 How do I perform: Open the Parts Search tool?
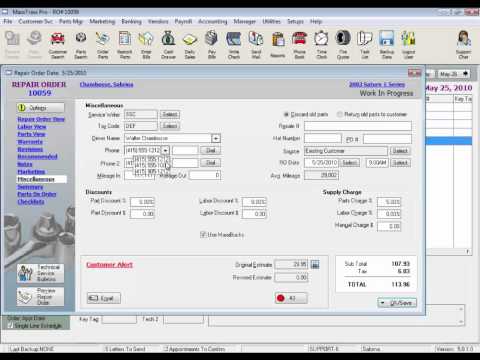(81, 45)
